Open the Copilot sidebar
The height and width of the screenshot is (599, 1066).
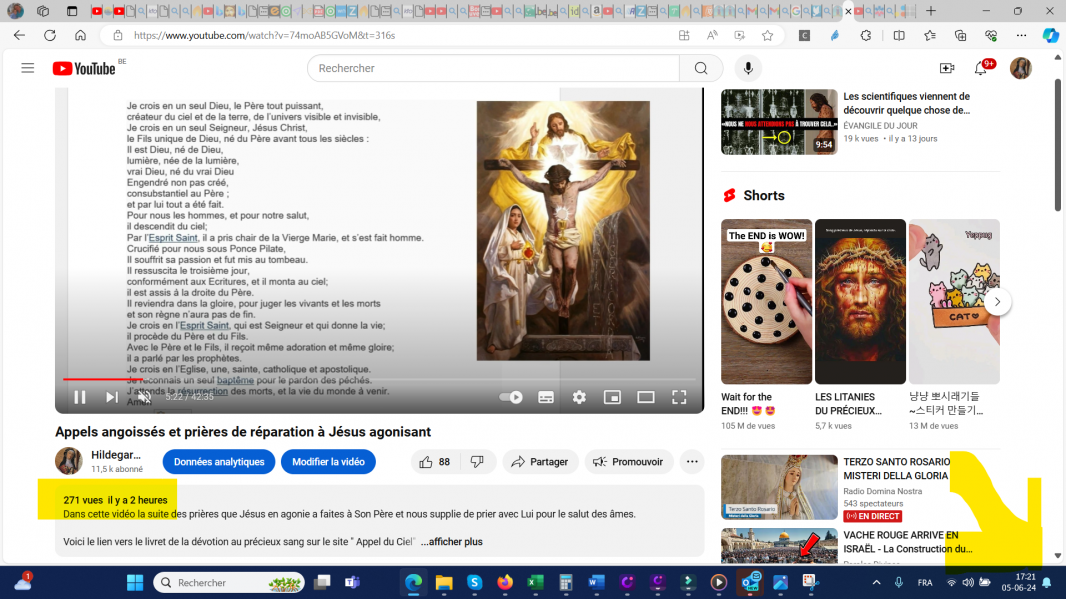[1050, 35]
